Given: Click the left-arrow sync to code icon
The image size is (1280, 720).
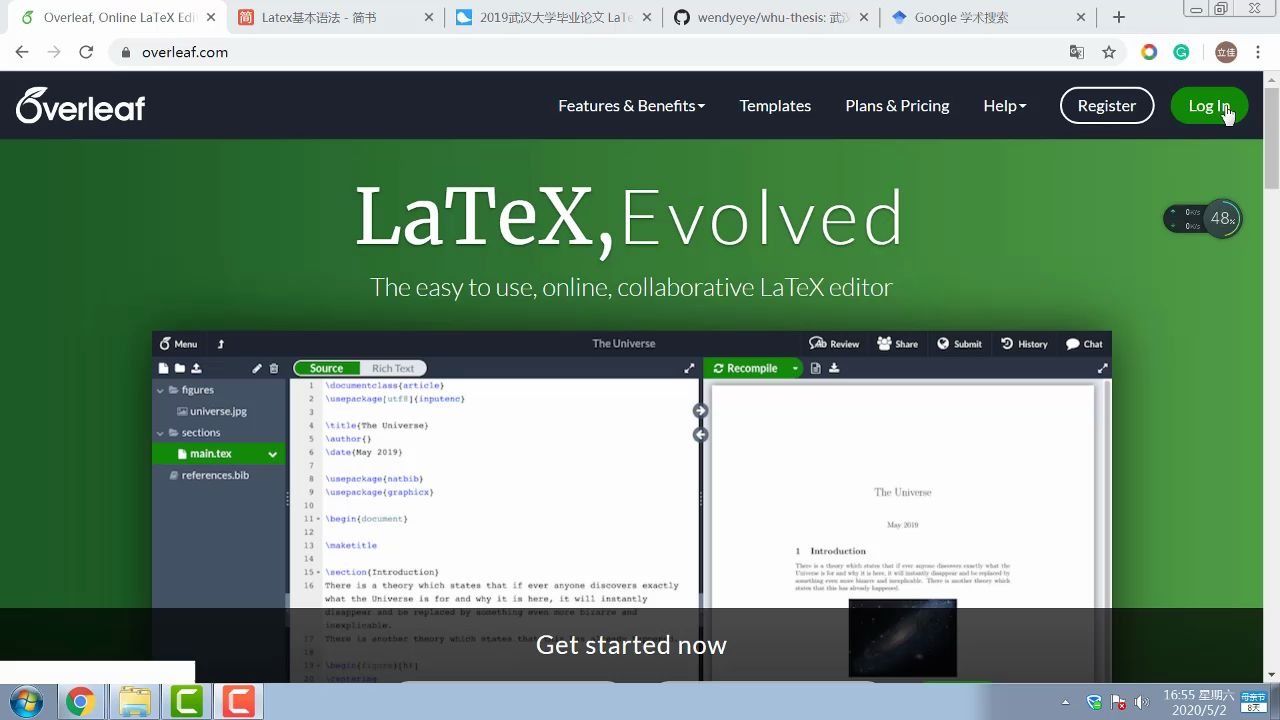Looking at the screenshot, I should click(700, 434).
